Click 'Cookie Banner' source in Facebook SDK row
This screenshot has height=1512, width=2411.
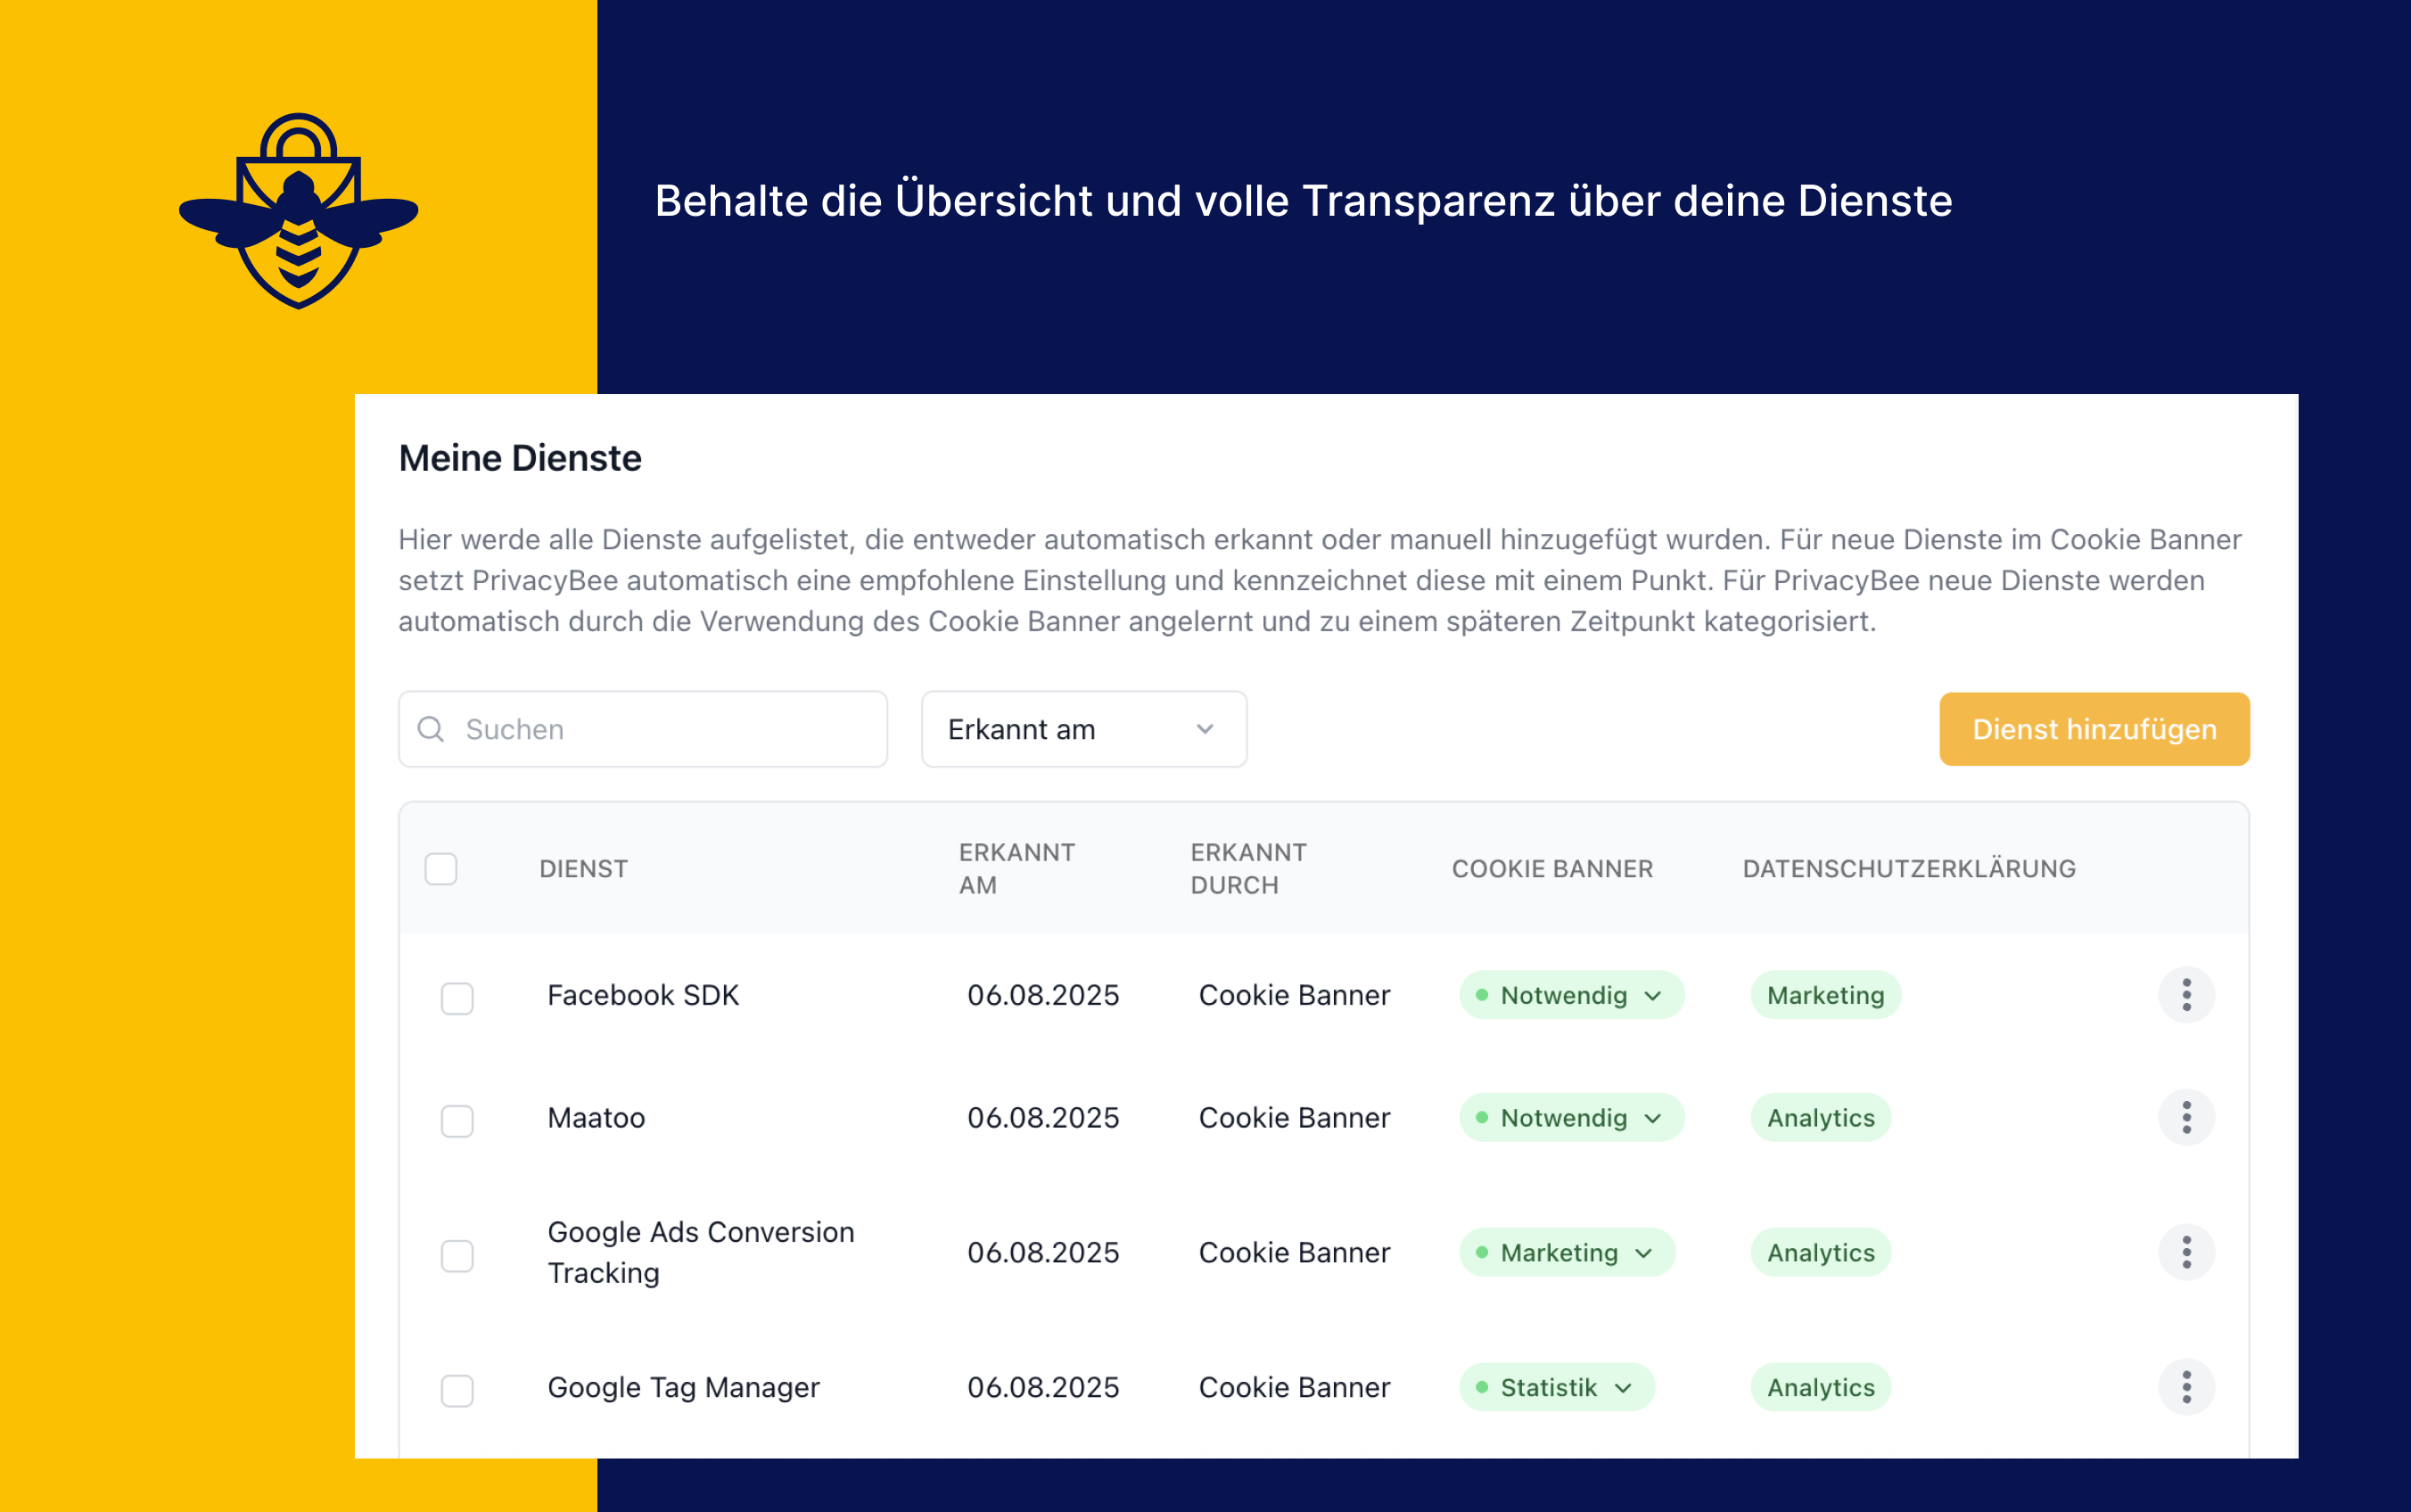pos(1294,995)
